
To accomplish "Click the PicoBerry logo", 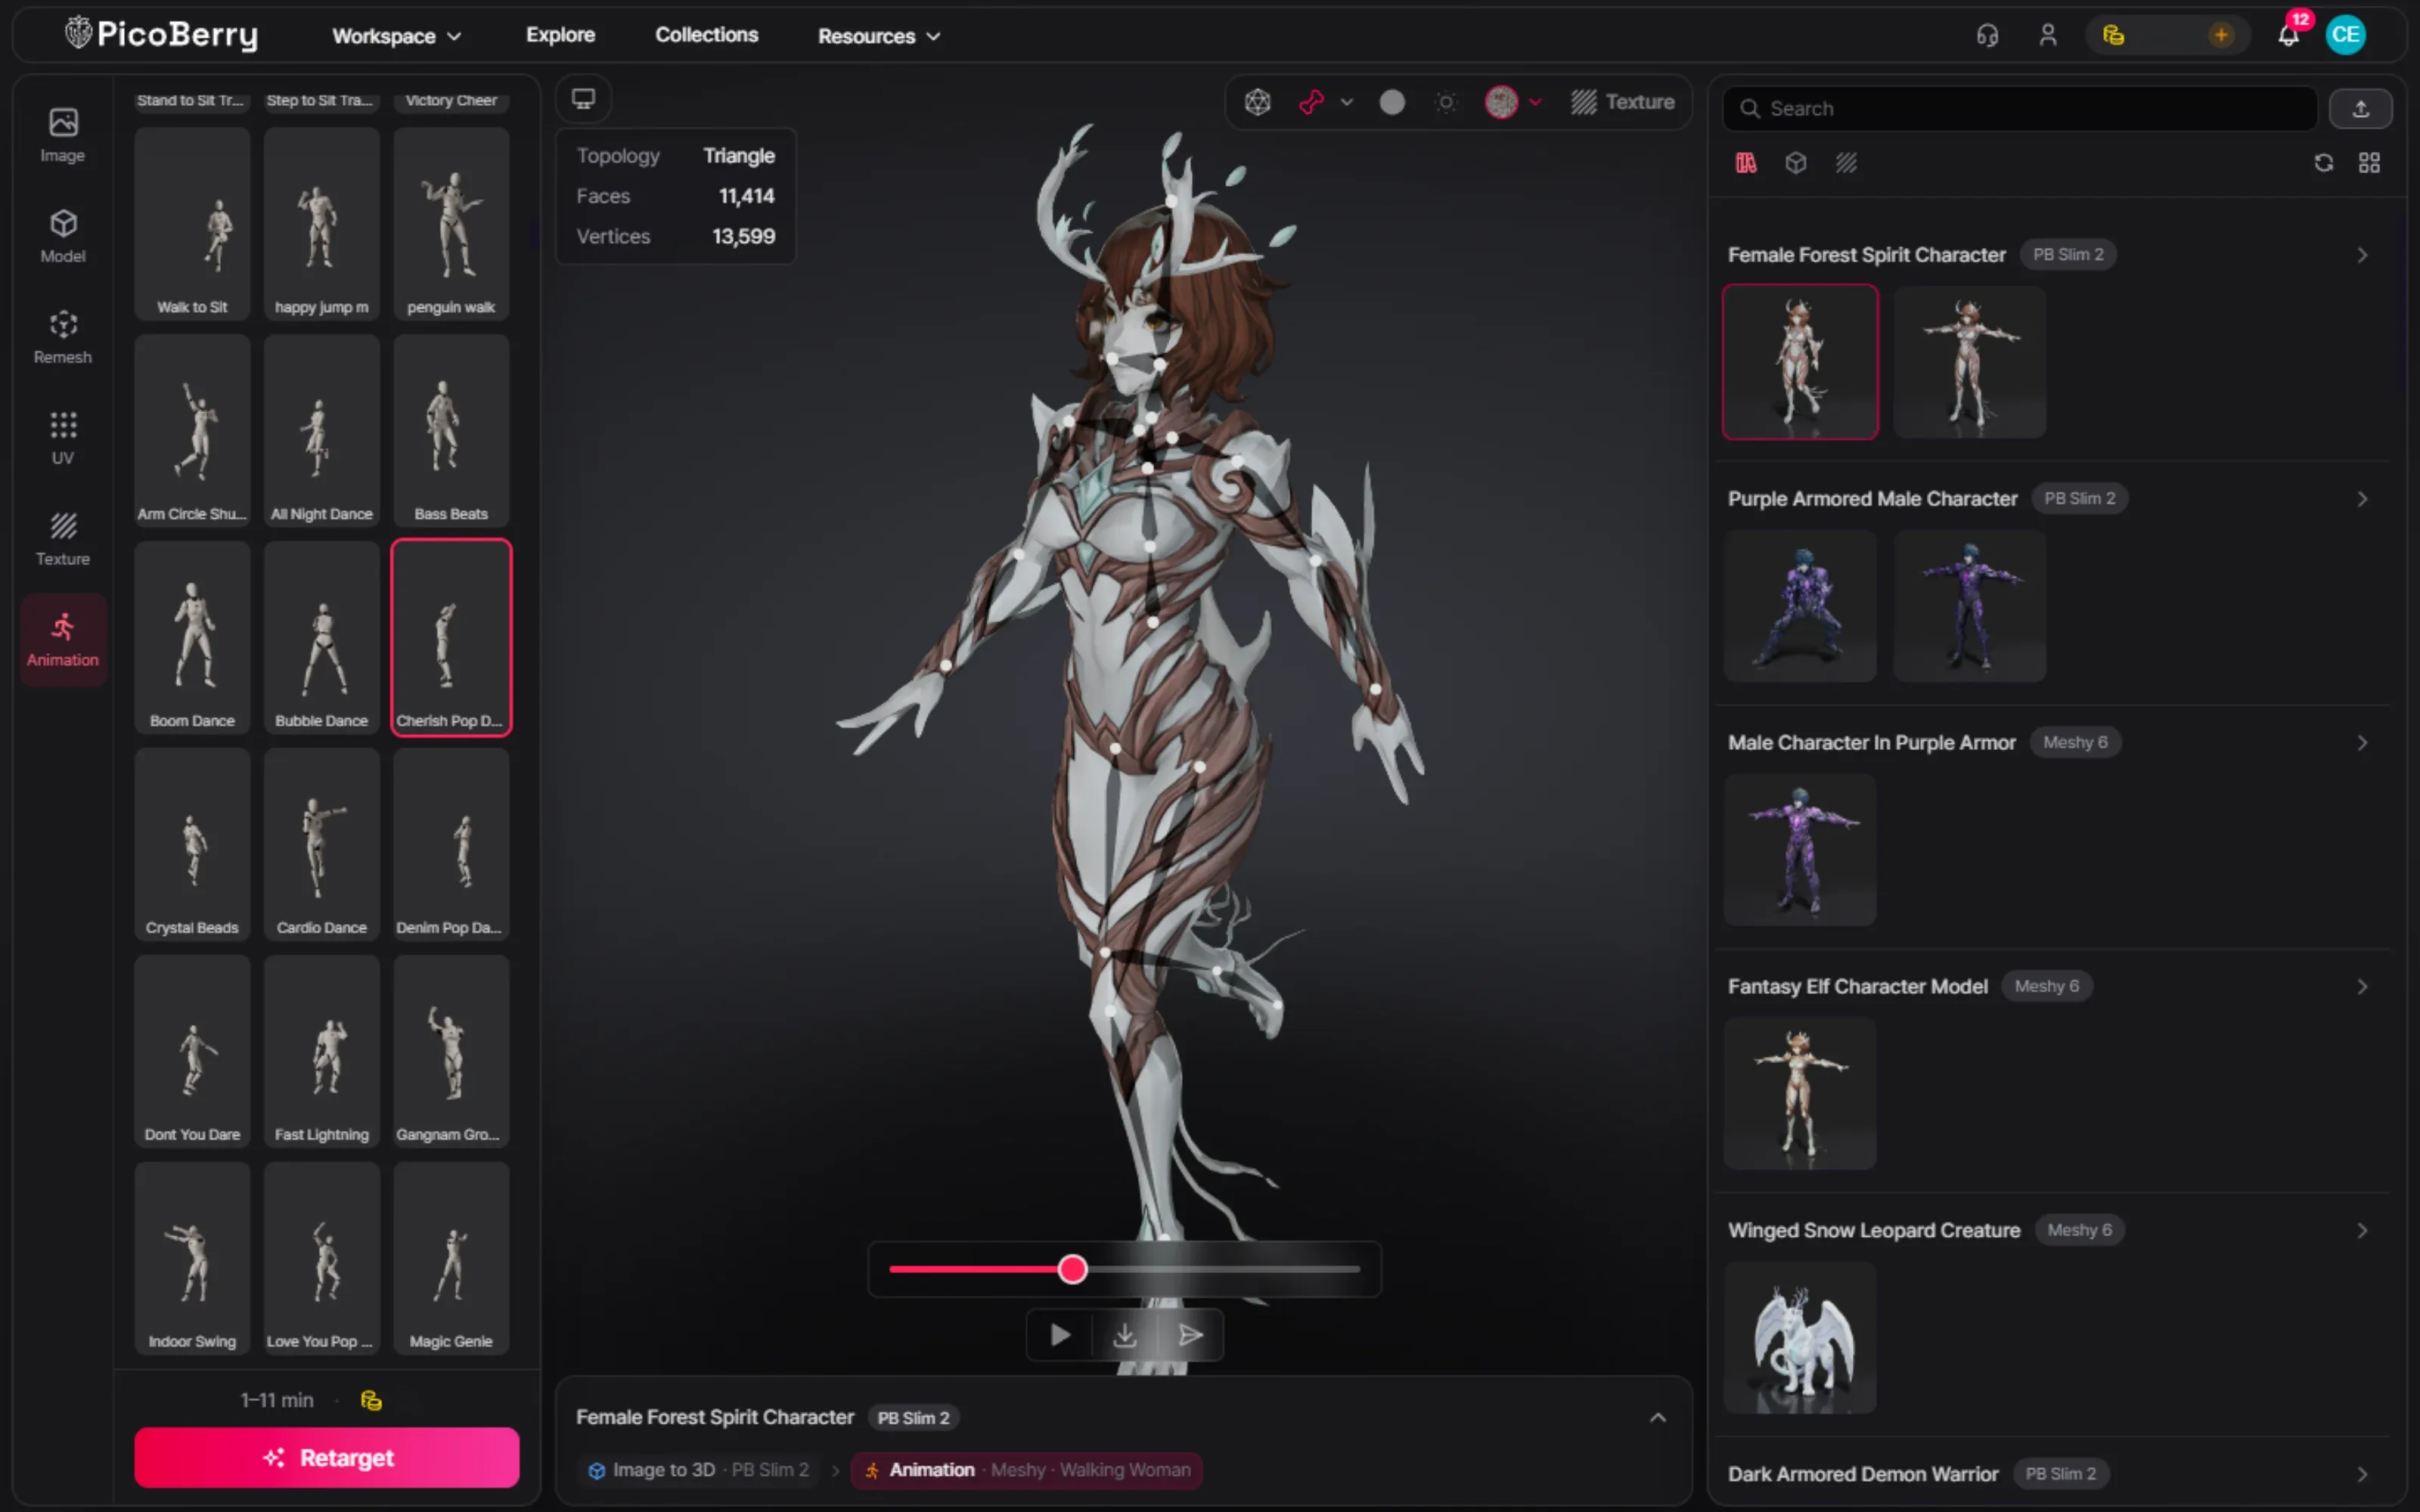I will (x=162, y=35).
